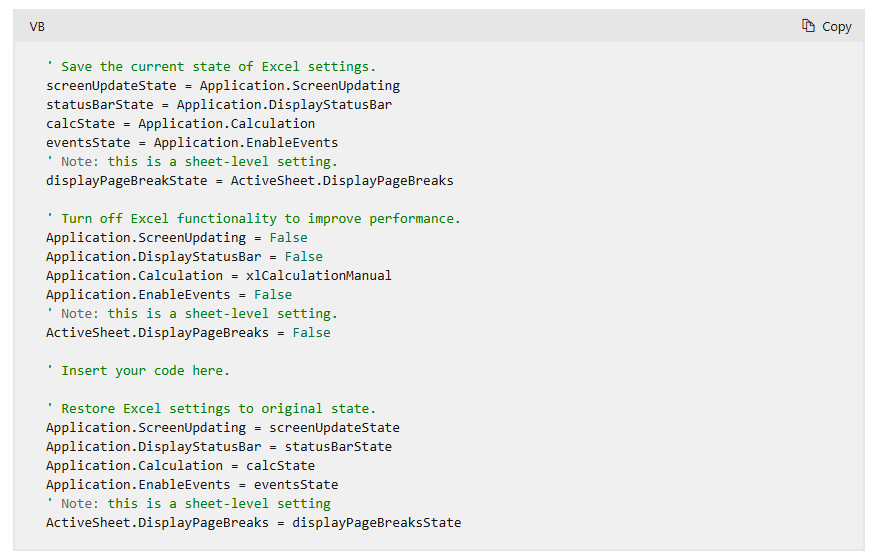Image resolution: width=872 pixels, height=556 pixels.
Task: Click the comment 'Restore Excel settings to original state'
Action: click(211, 409)
